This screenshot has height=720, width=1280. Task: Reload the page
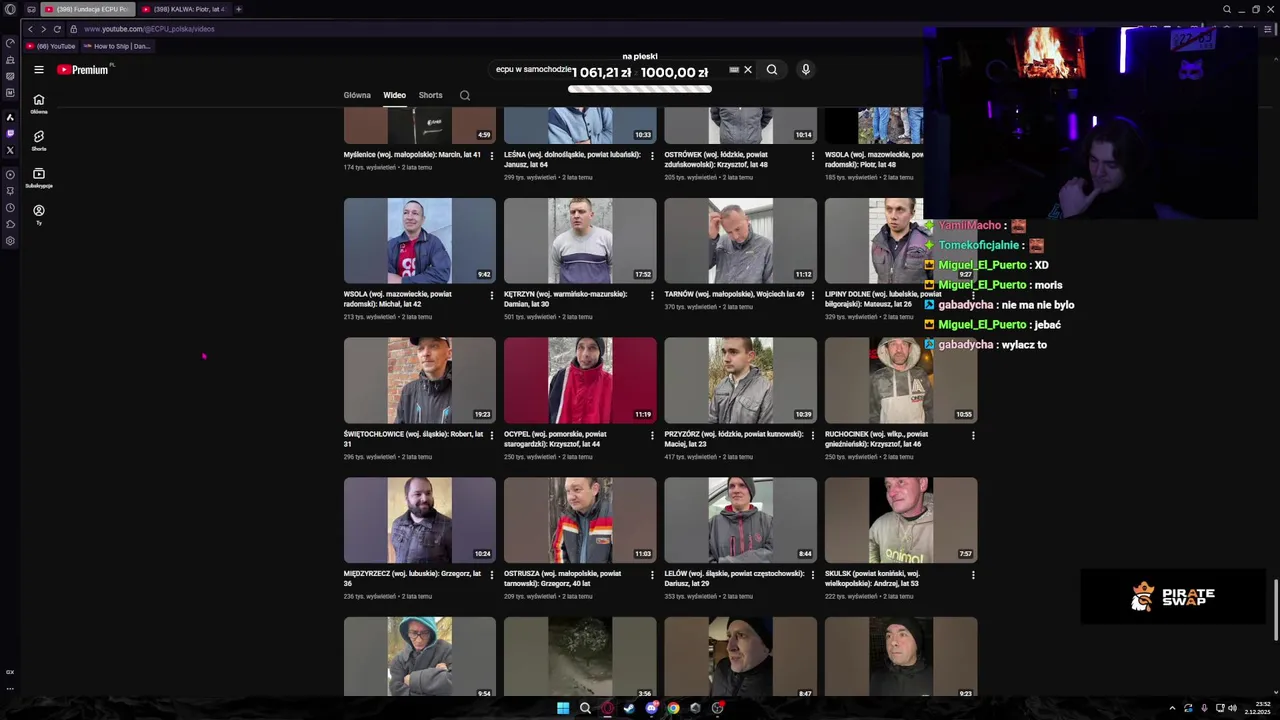(x=57, y=29)
